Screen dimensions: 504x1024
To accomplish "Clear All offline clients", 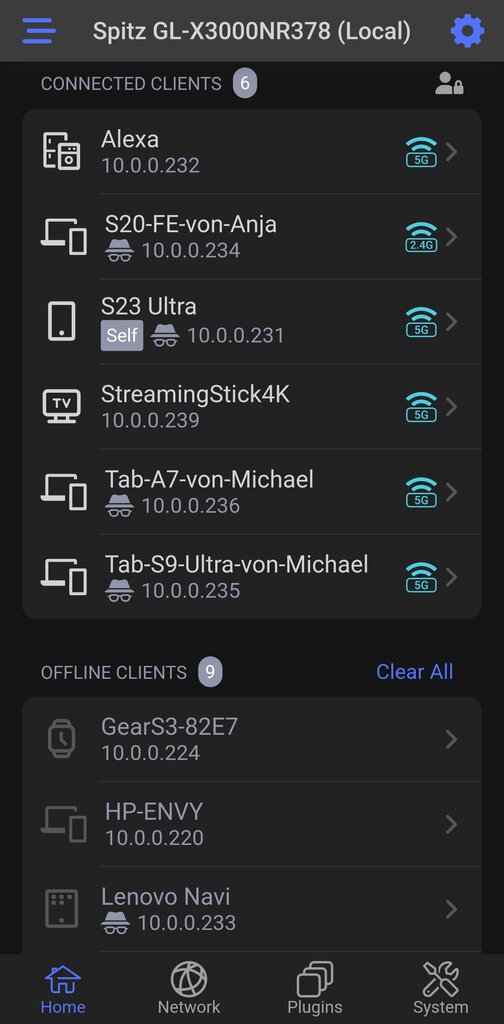I will pos(415,671).
